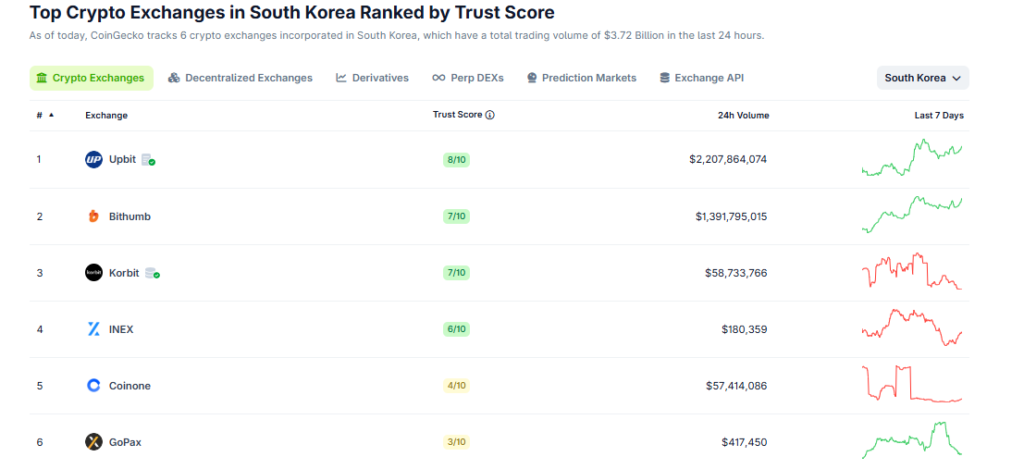Click the Bithumb exchange logo icon
The width and height of the screenshot is (1024, 469).
click(x=94, y=216)
